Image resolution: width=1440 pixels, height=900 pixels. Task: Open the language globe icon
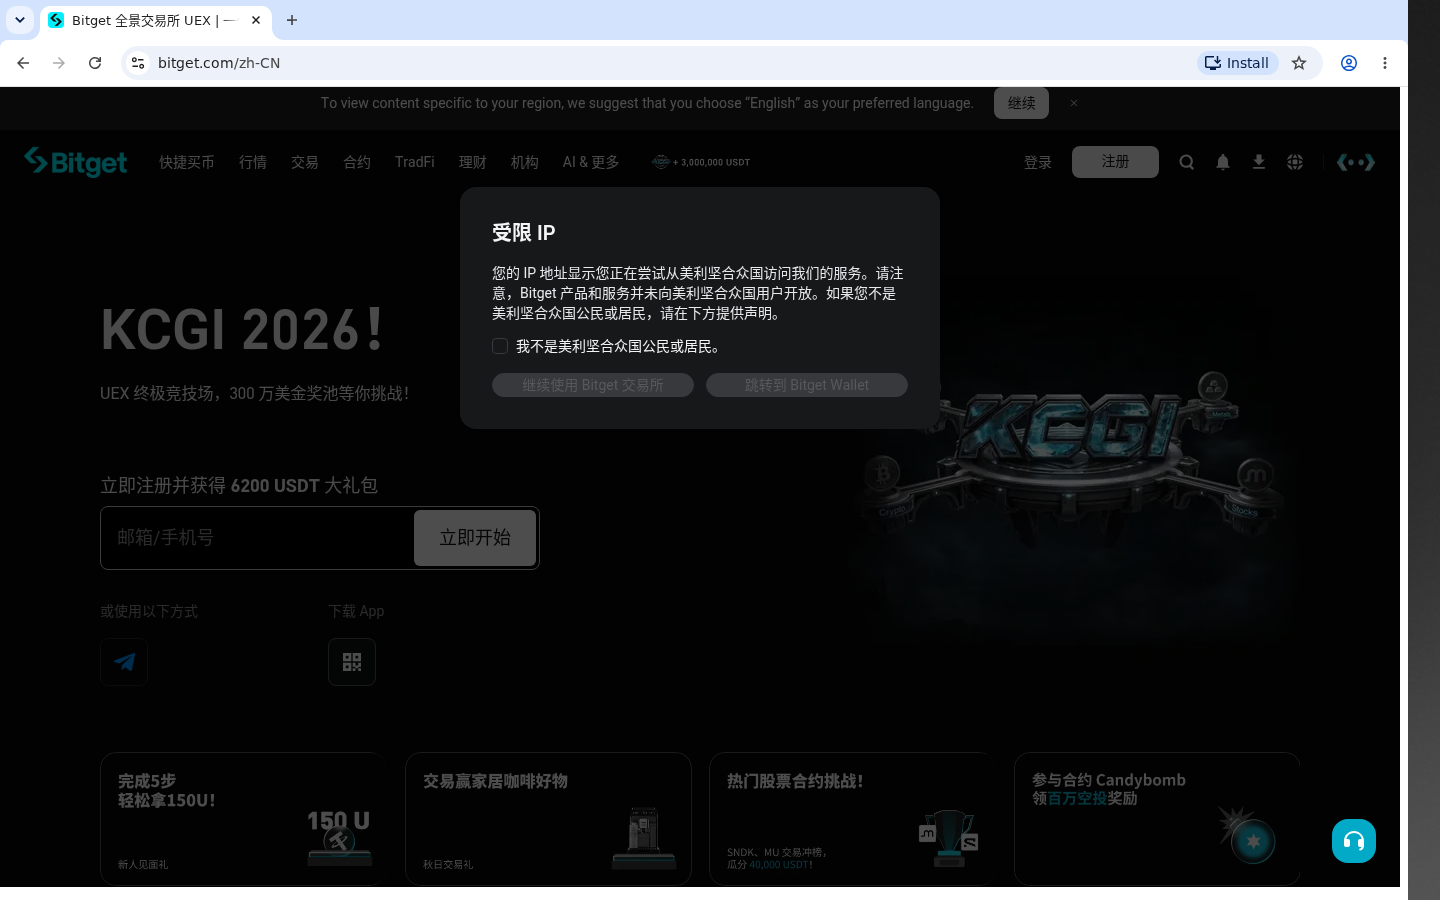1295,162
